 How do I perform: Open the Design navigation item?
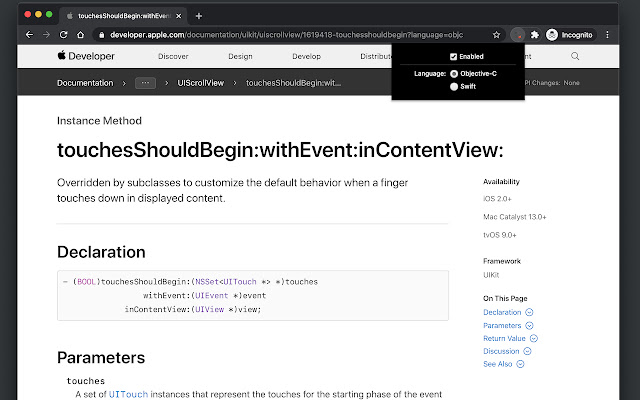[x=240, y=56]
